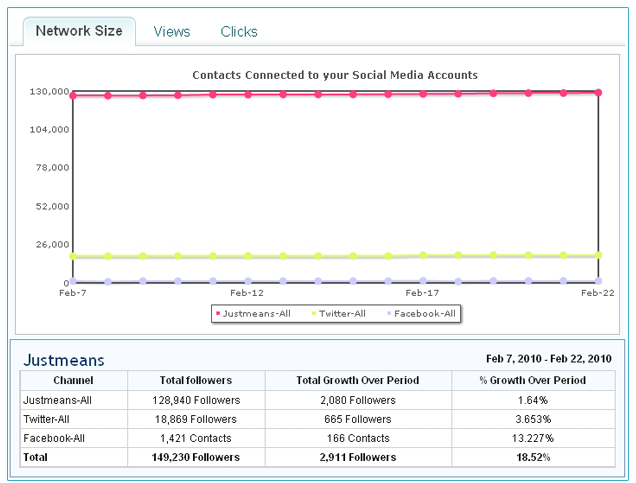Click the date range Feb 7, 2010 - Feb 22, 2010
This screenshot has height=483, width=636.
click(x=548, y=359)
